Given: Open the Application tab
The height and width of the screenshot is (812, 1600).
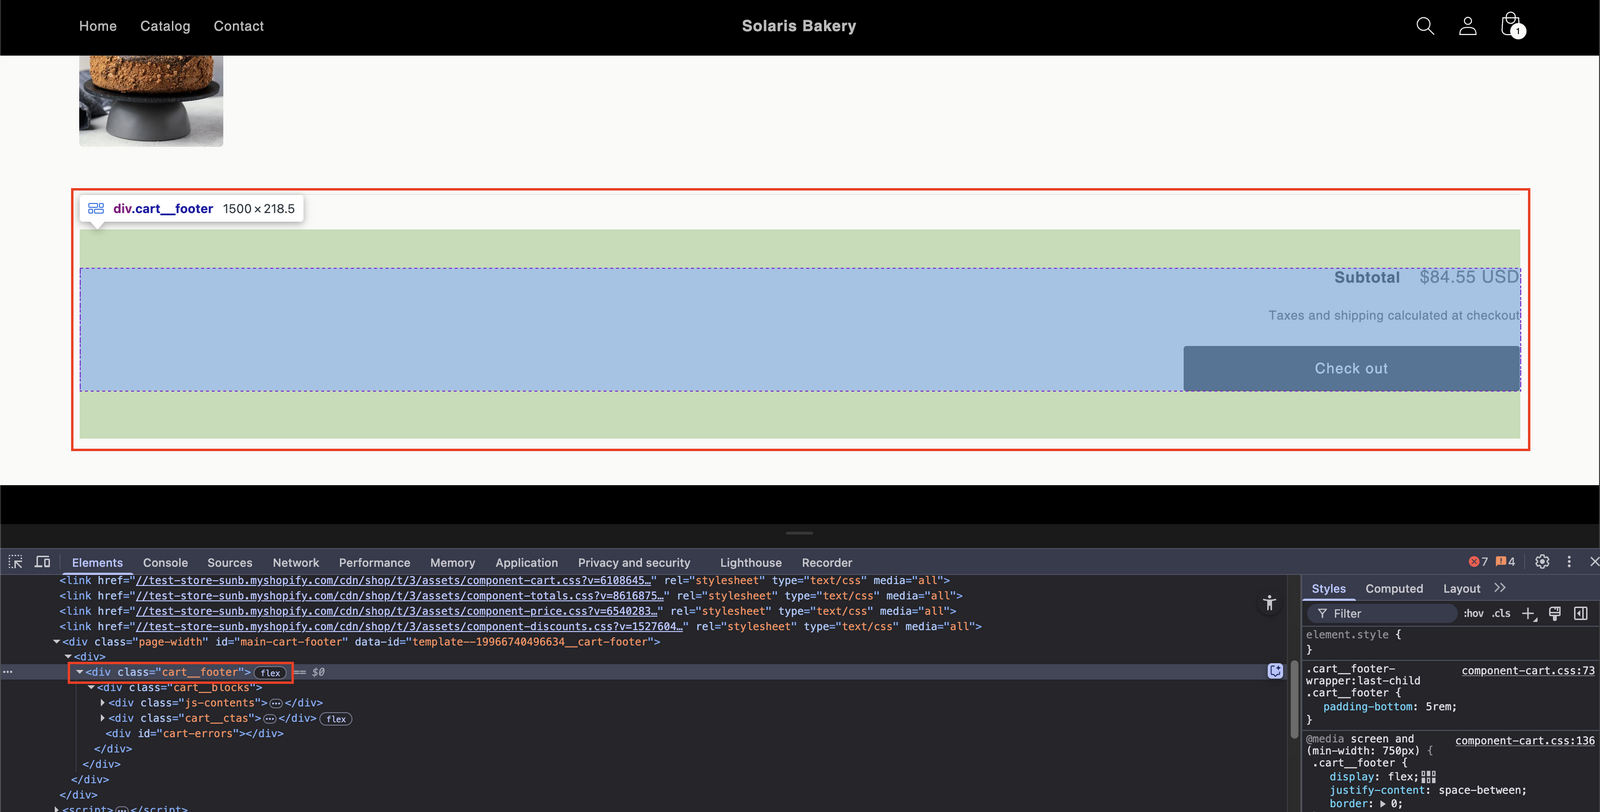Looking at the screenshot, I should tap(526, 563).
